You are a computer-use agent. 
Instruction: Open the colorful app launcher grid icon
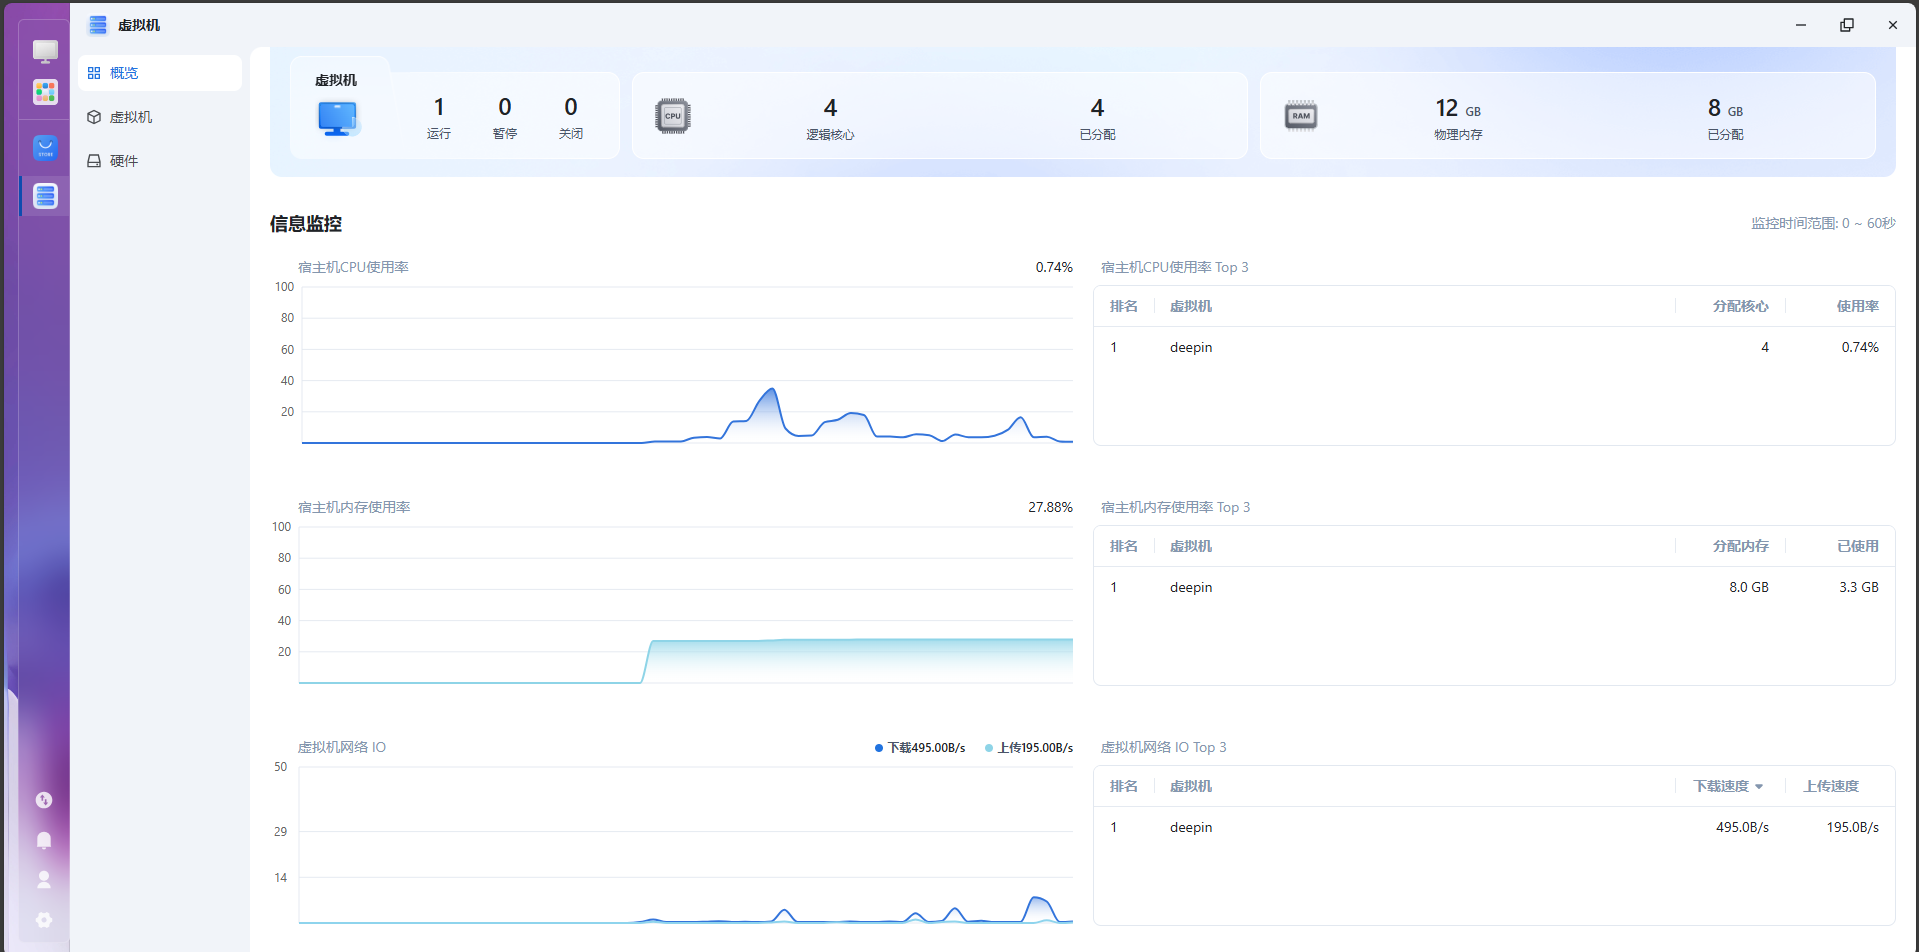point(45,92)
